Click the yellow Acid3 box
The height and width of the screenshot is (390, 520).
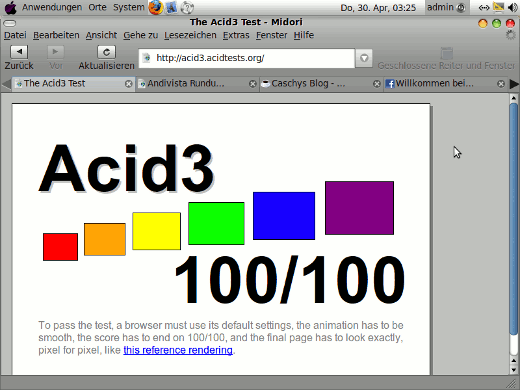(156, 231)
